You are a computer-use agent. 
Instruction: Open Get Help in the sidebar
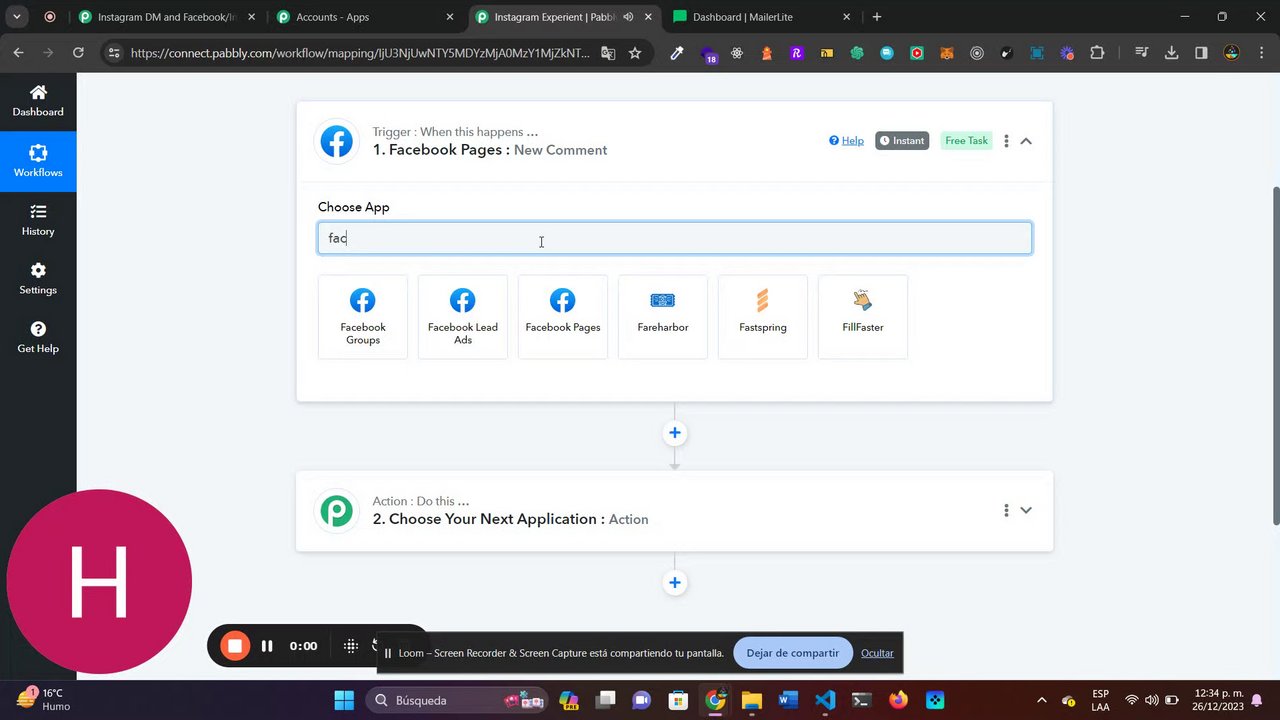(38, 338)
